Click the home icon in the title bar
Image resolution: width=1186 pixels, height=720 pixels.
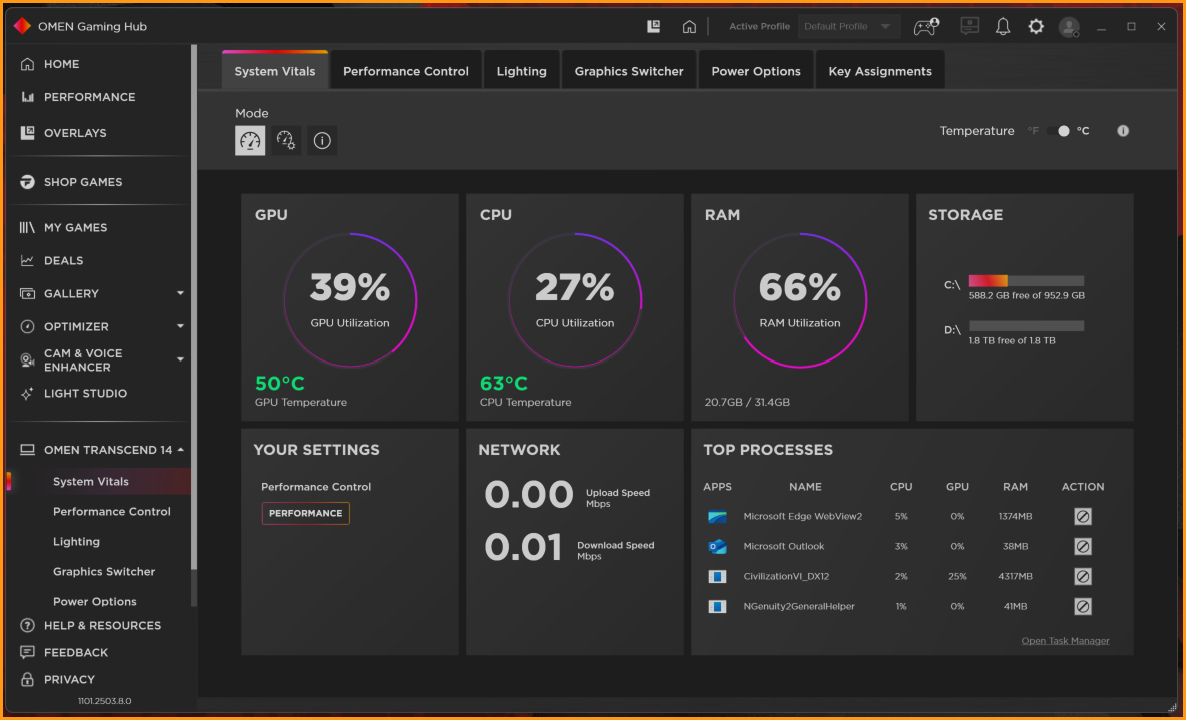tap(689, 27)
